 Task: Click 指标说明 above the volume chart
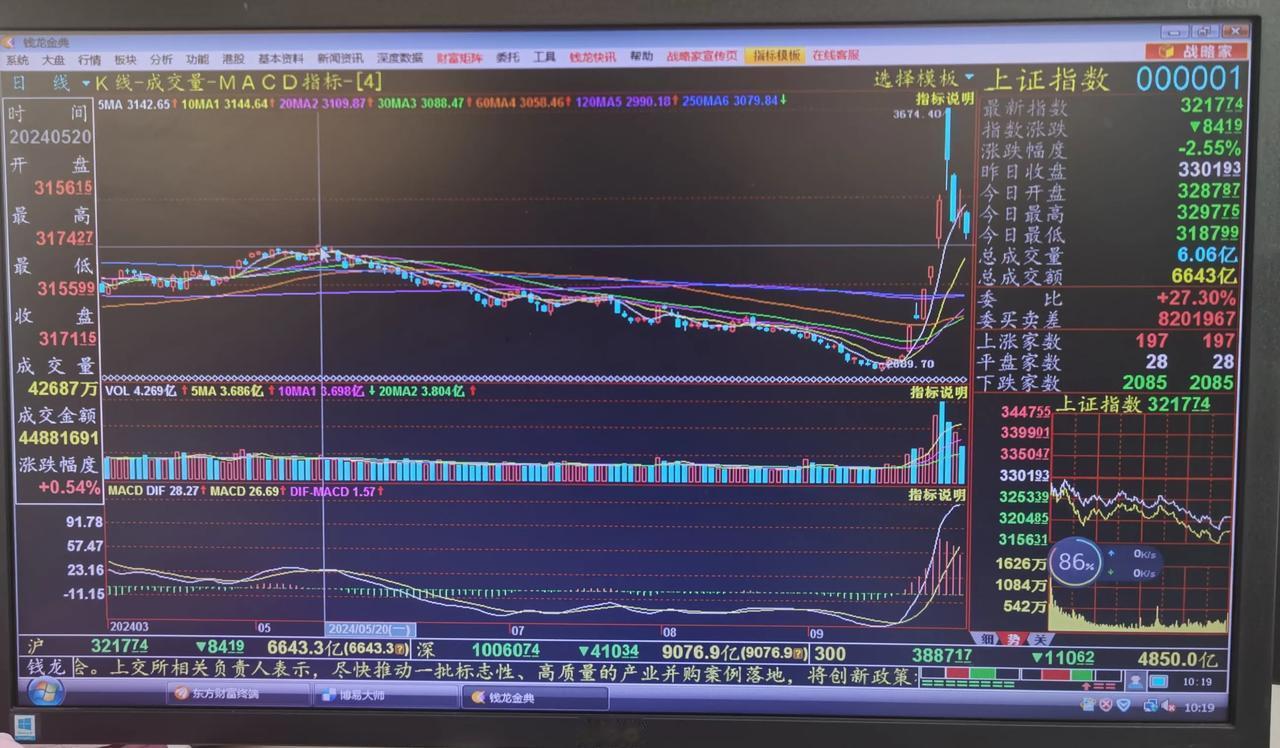(x=938, y=392)
